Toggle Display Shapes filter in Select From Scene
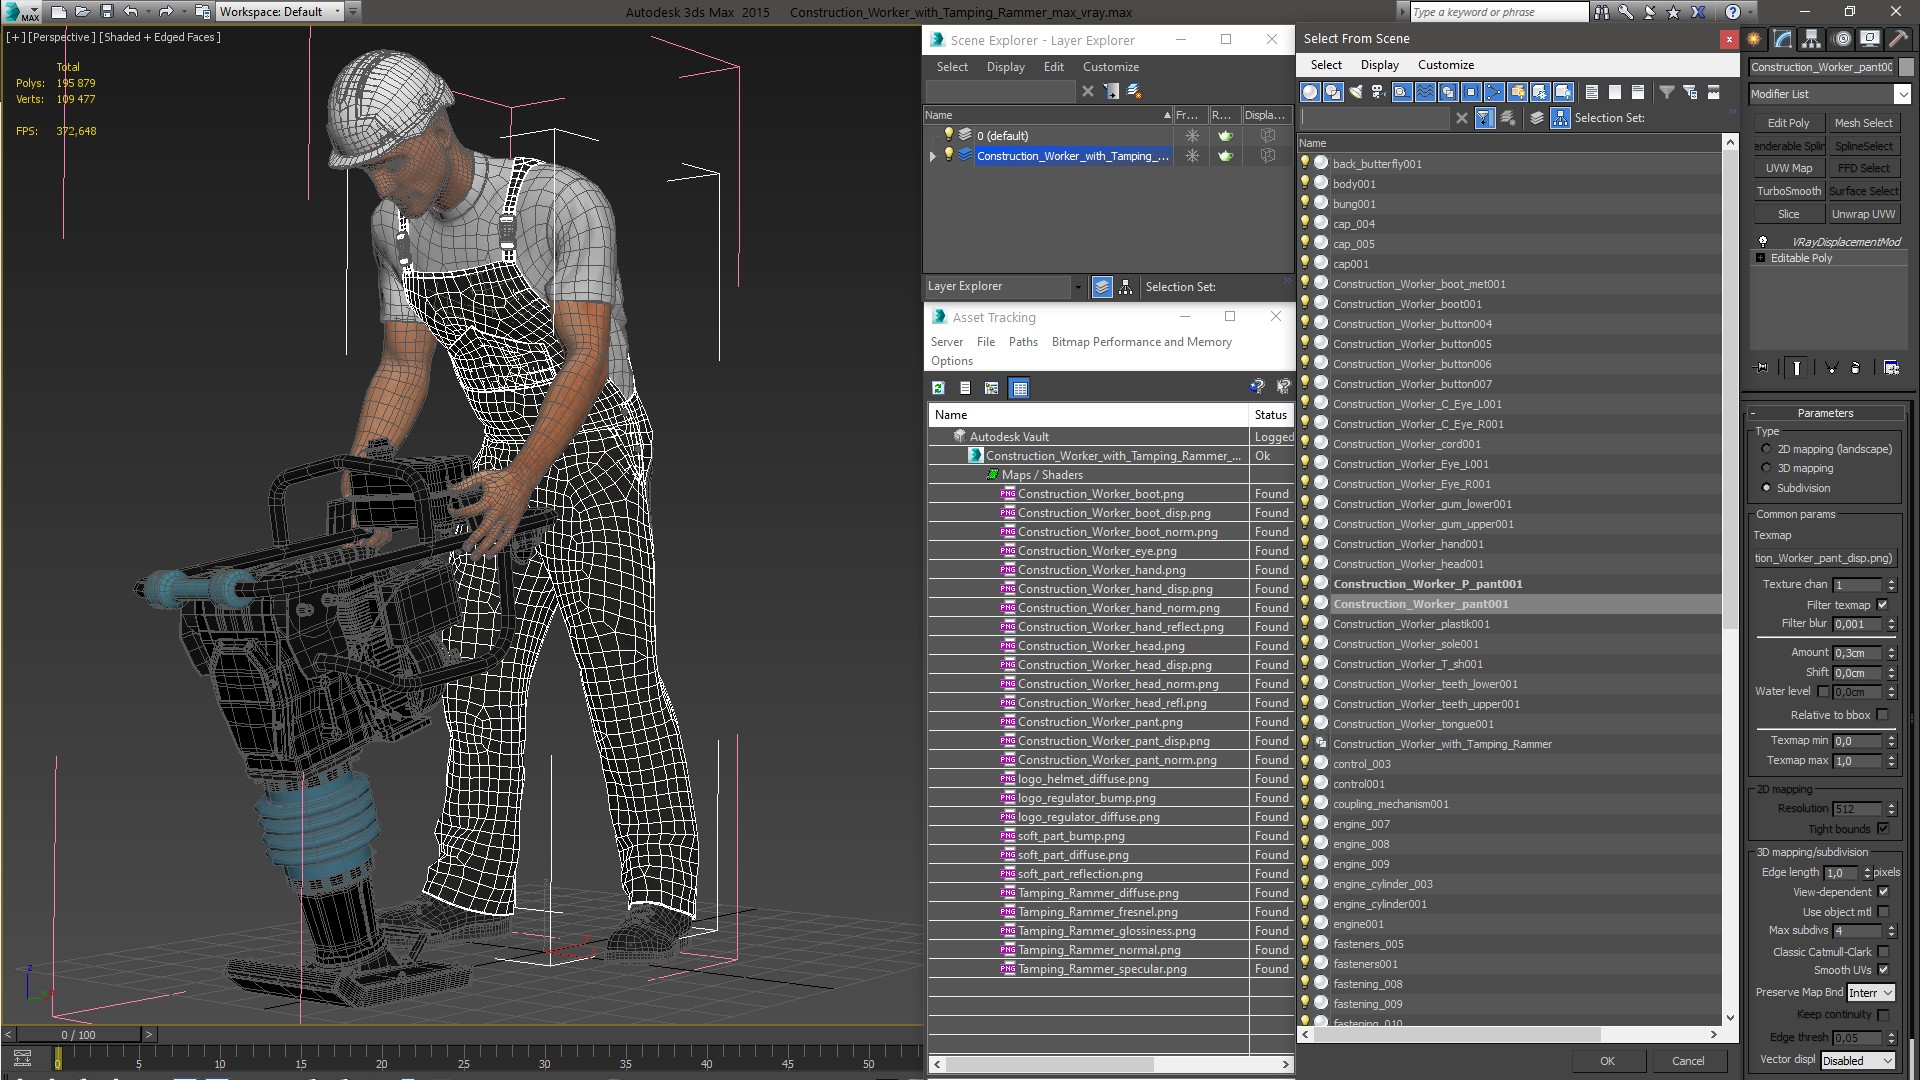The image size is (1920, 1080). (x=1333, y=92)
